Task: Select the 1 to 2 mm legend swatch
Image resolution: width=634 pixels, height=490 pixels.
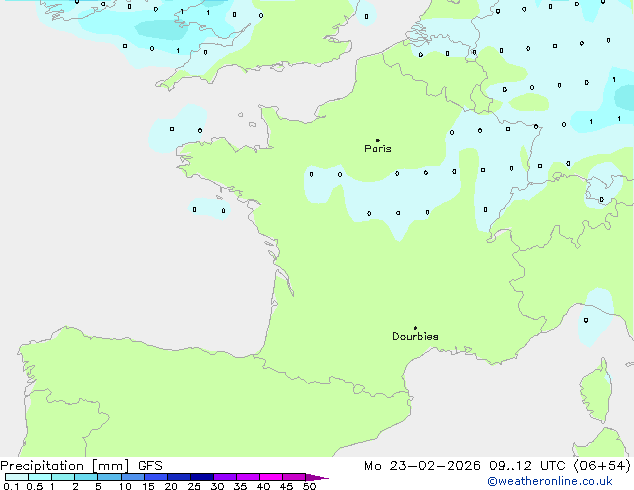Action: [63, 477]
